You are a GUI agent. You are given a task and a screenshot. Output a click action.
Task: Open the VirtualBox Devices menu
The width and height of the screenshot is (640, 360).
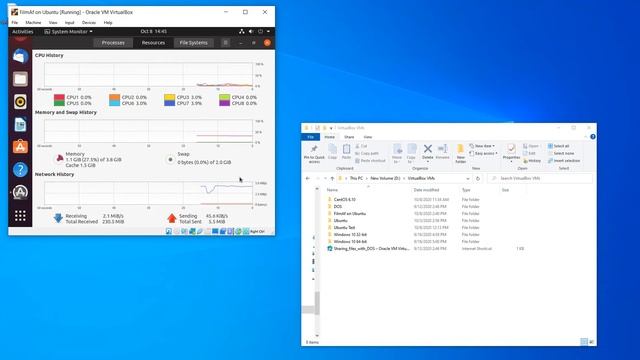point(89,22)
